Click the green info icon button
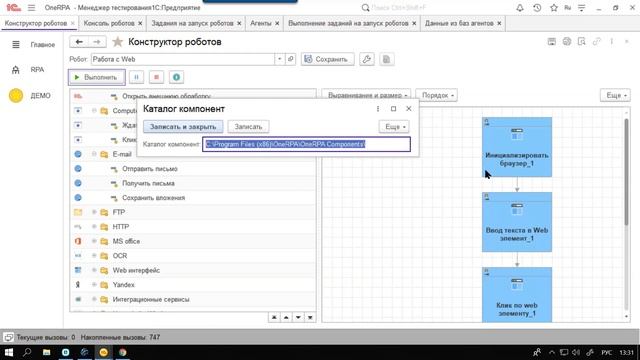640x360 pixels. click(176, 77)
